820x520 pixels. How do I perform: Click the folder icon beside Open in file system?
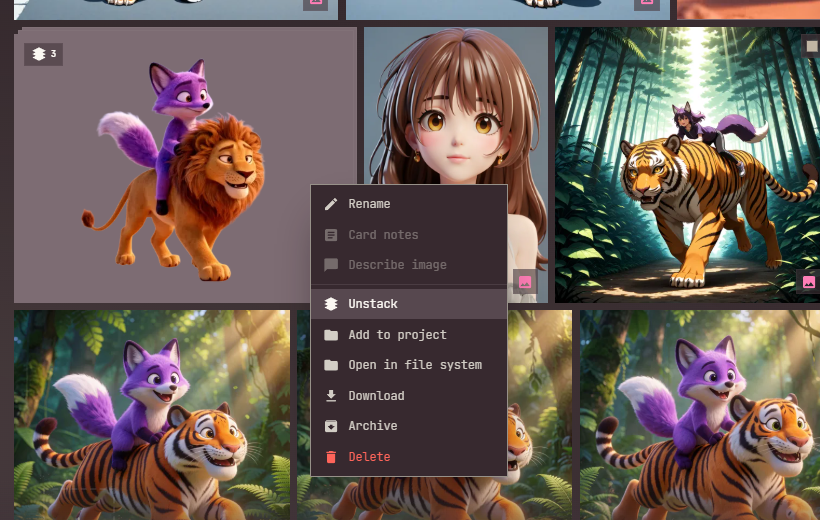[x=331, y=365]
